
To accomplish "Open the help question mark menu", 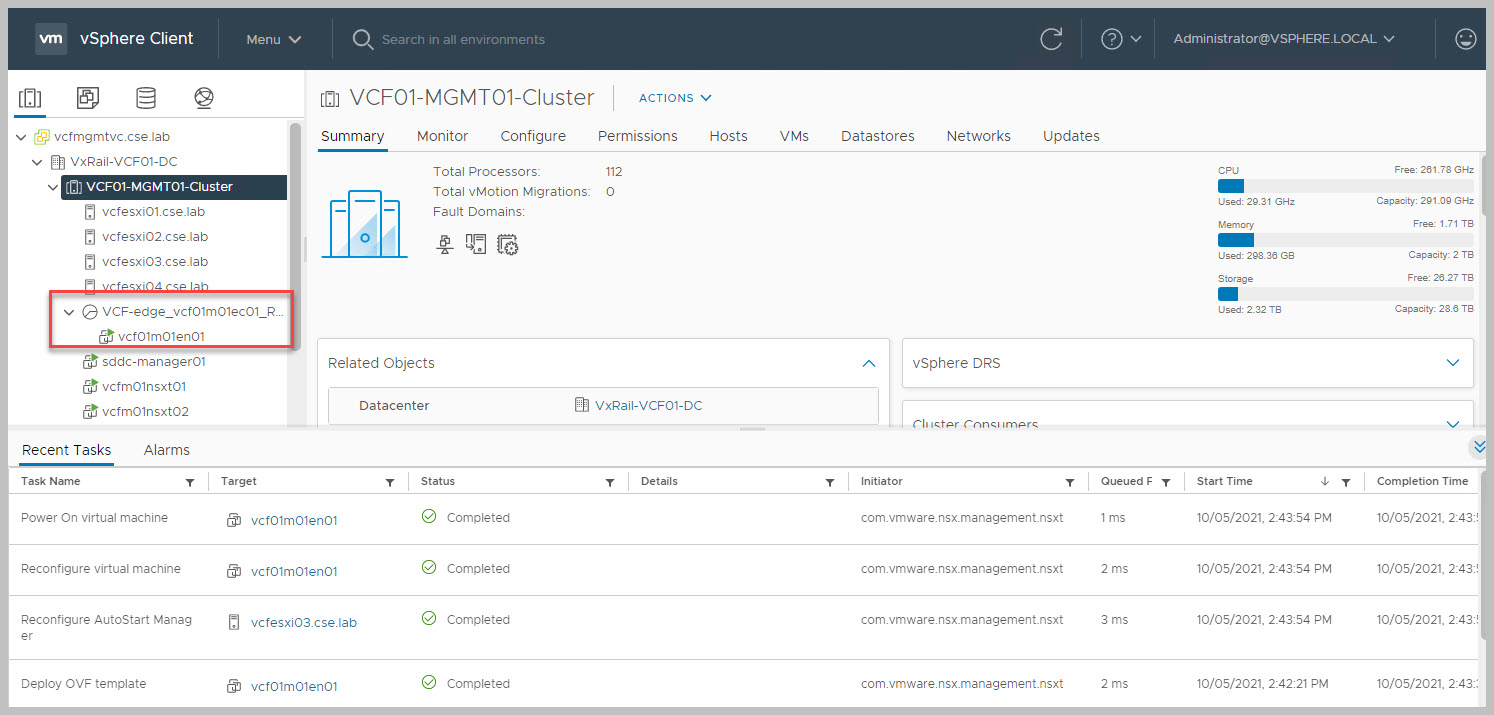I will [1119, 39].
